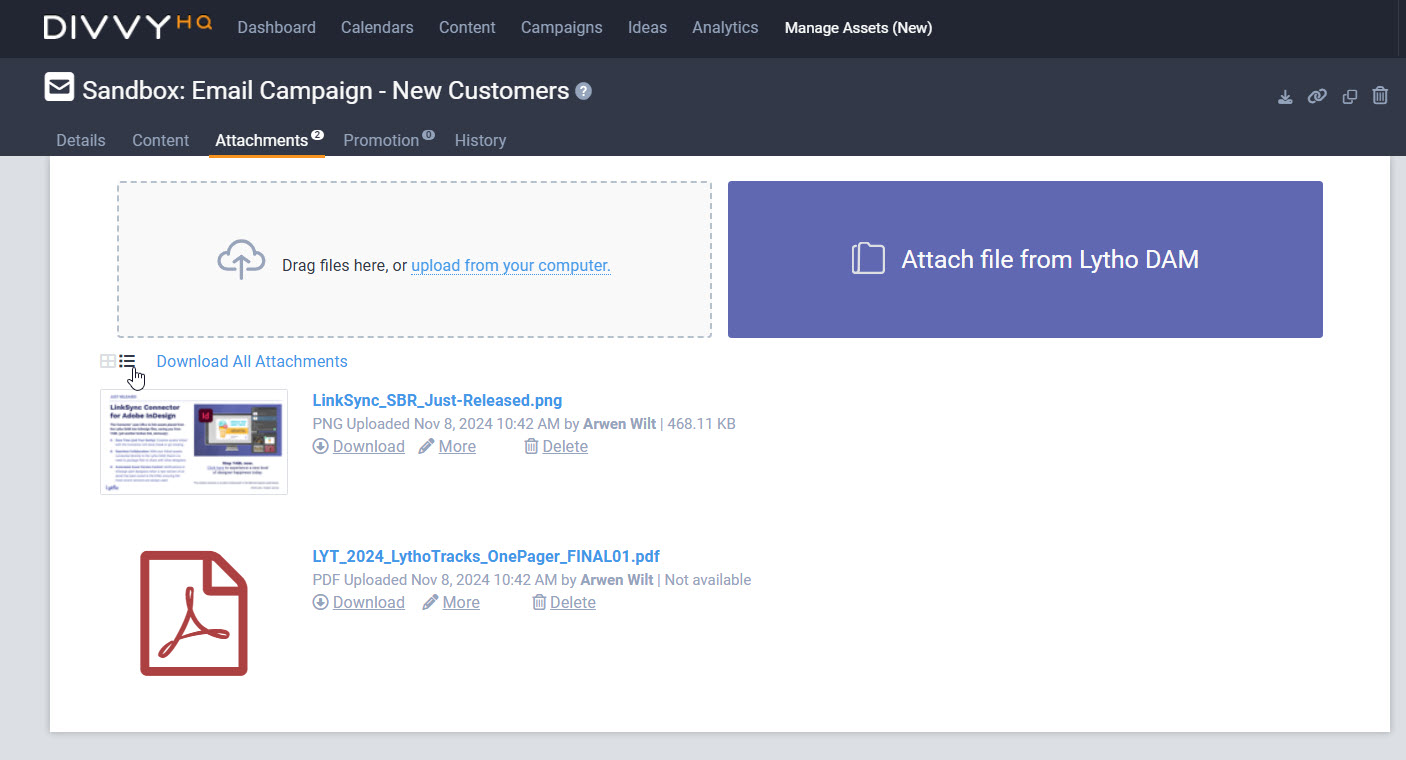
Task: Click Download All Attachments
Action: [252, 361]
